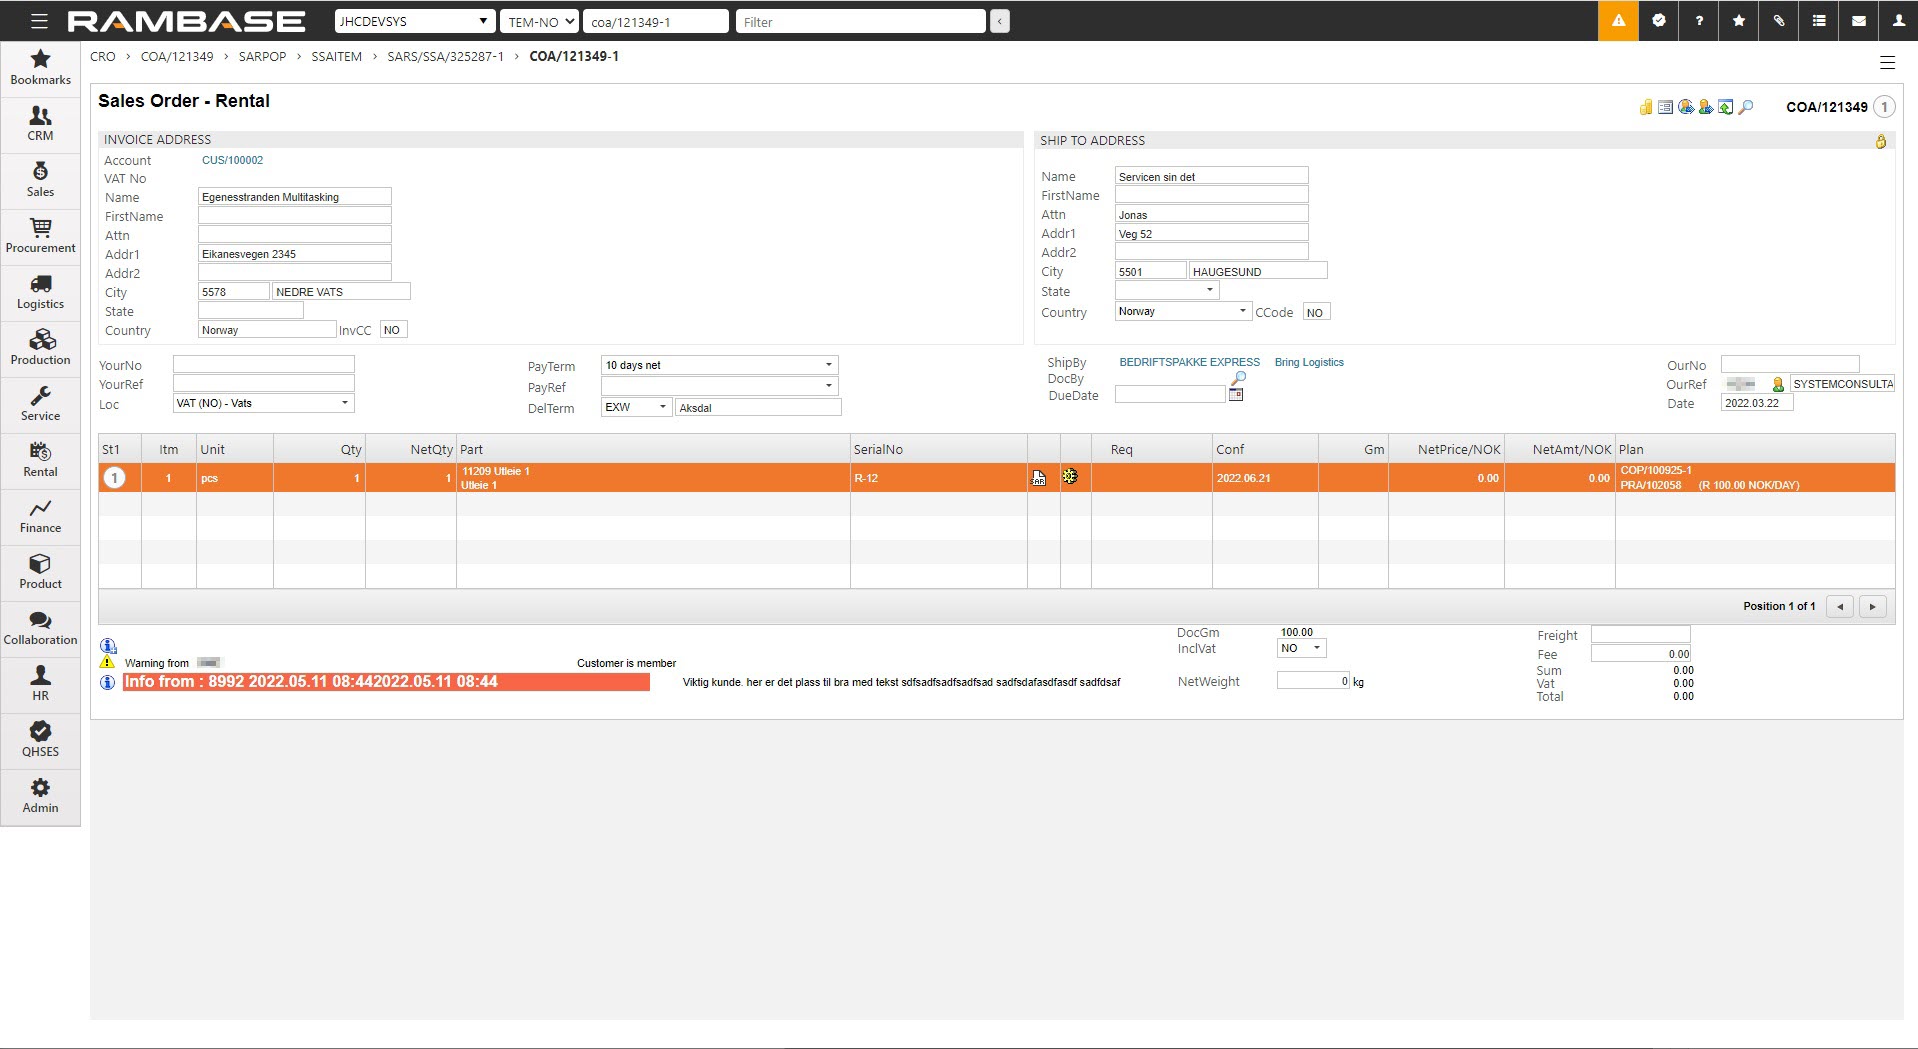Click the yellow gear icon in item row

click(x=1070, y=477)
